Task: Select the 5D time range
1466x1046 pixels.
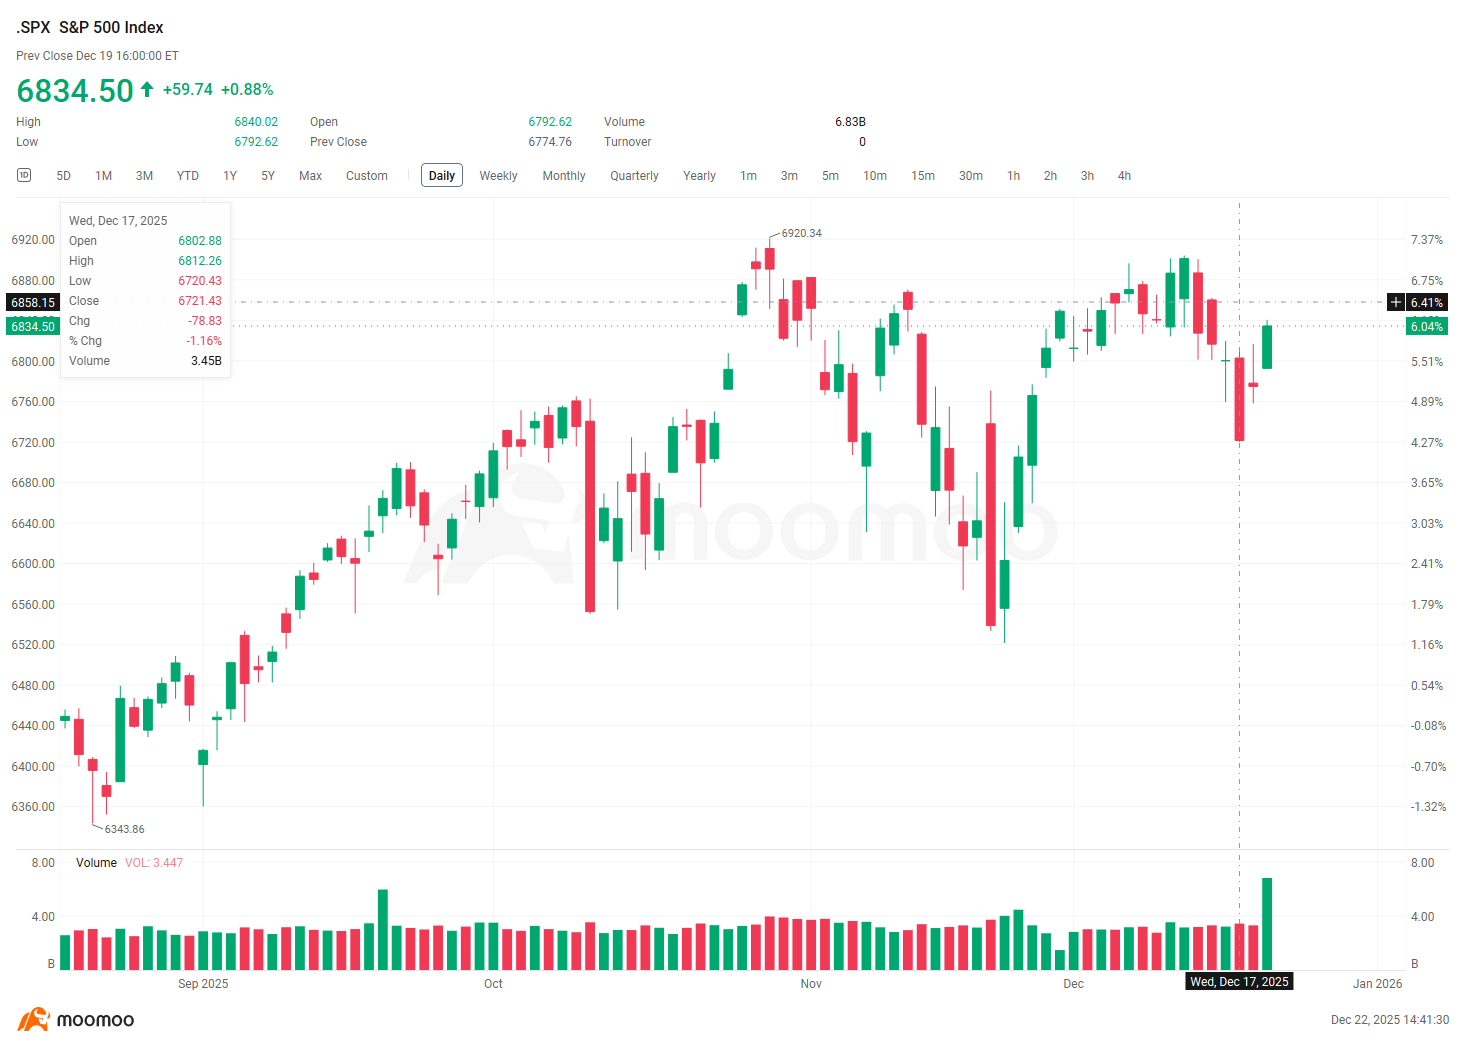Action: click(x=63, y=176)
